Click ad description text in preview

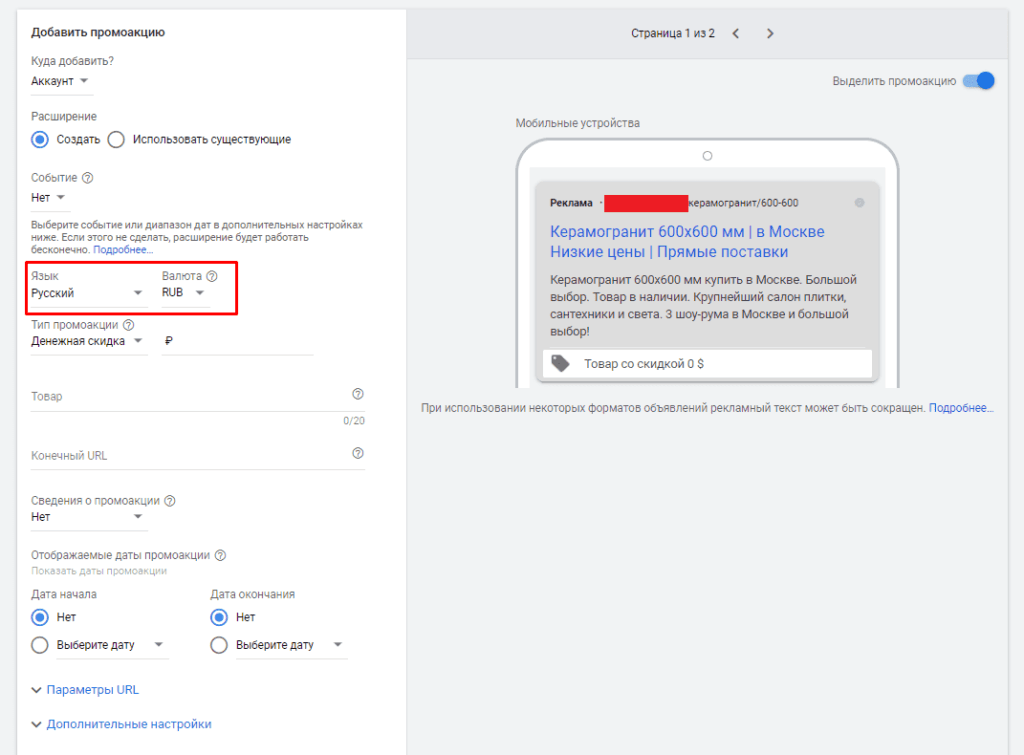point(704,306)
